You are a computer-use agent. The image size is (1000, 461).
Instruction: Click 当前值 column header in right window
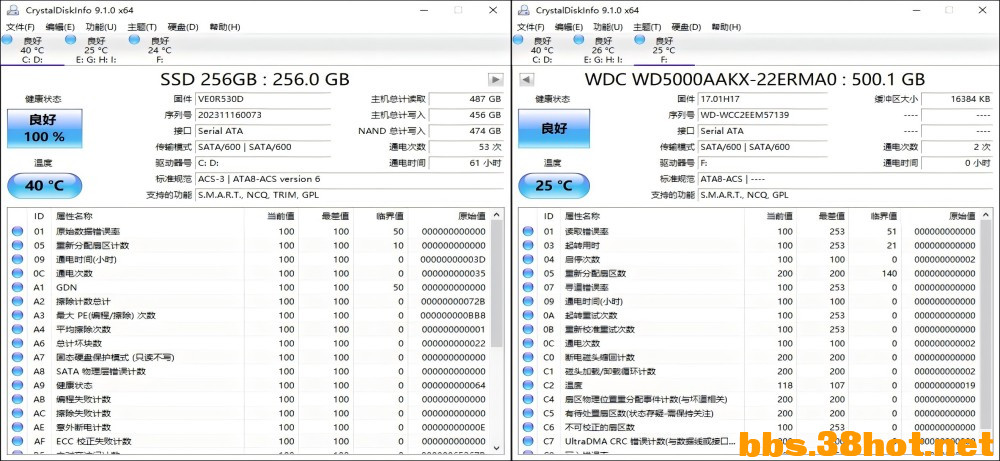[779, 216]
